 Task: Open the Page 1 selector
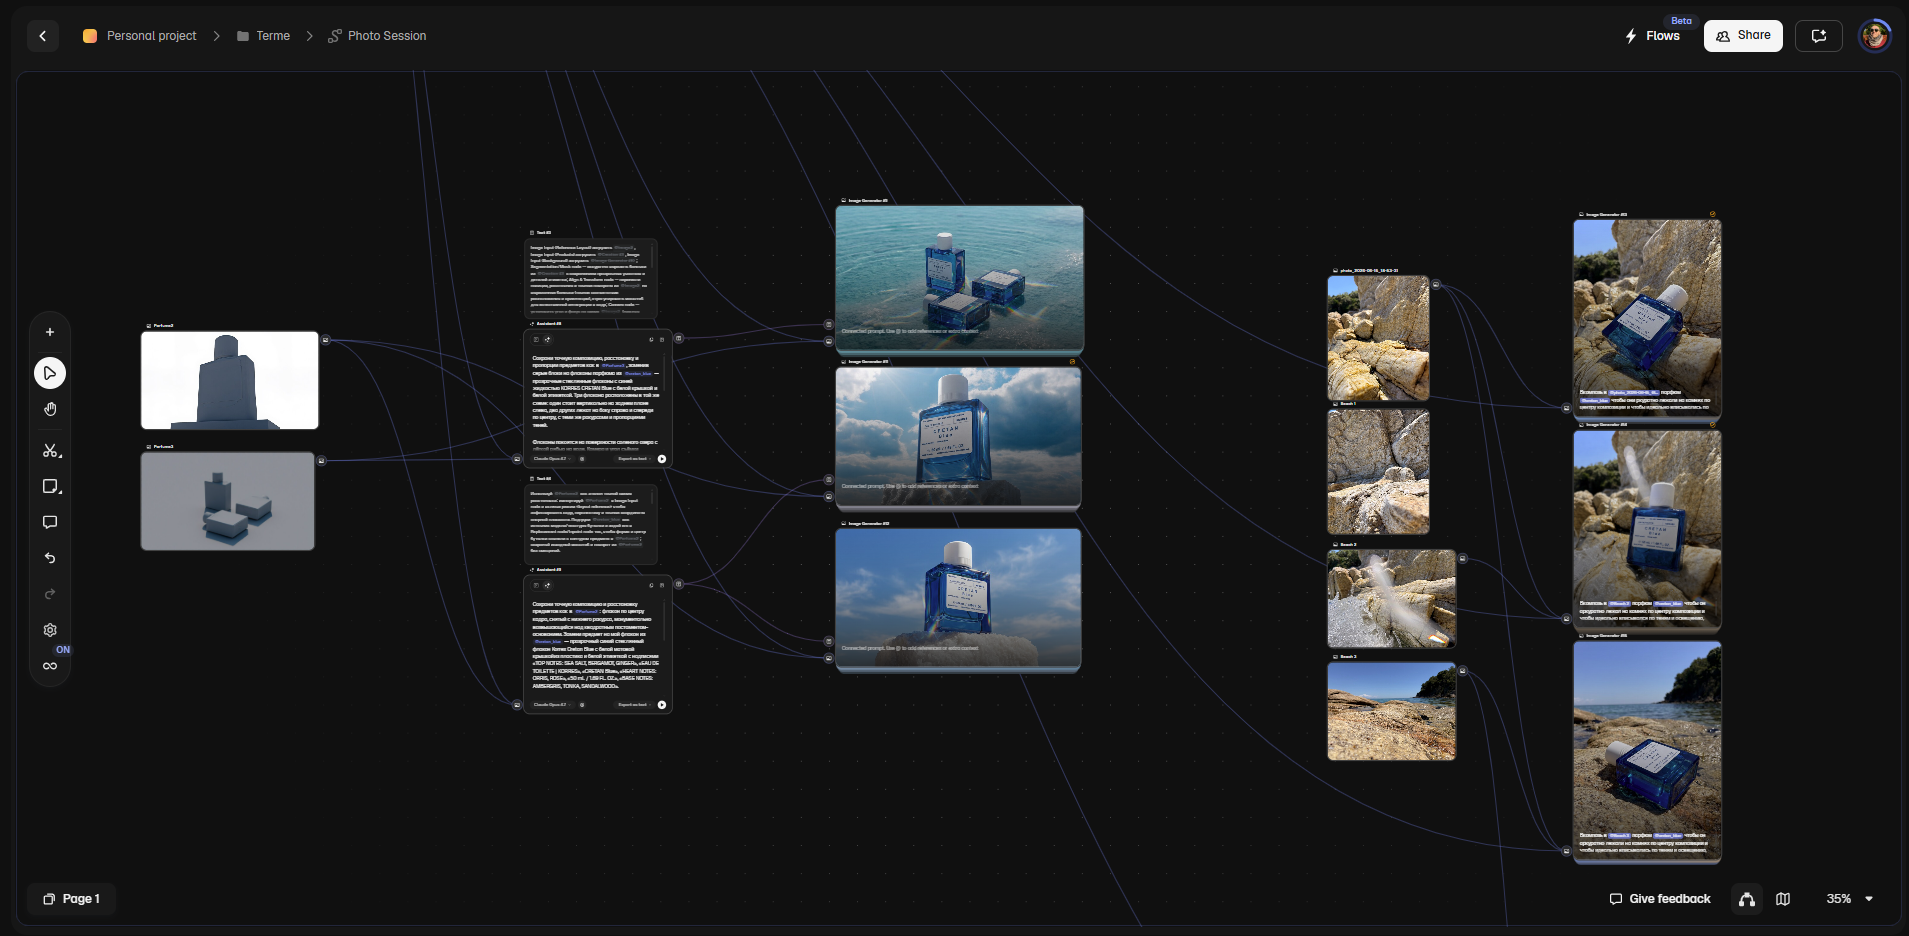point(71,899)
